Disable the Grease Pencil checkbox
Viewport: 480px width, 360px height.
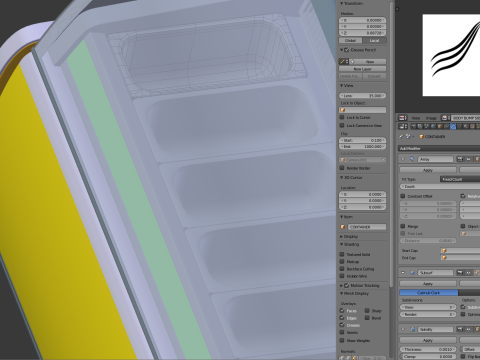(347, 50)
